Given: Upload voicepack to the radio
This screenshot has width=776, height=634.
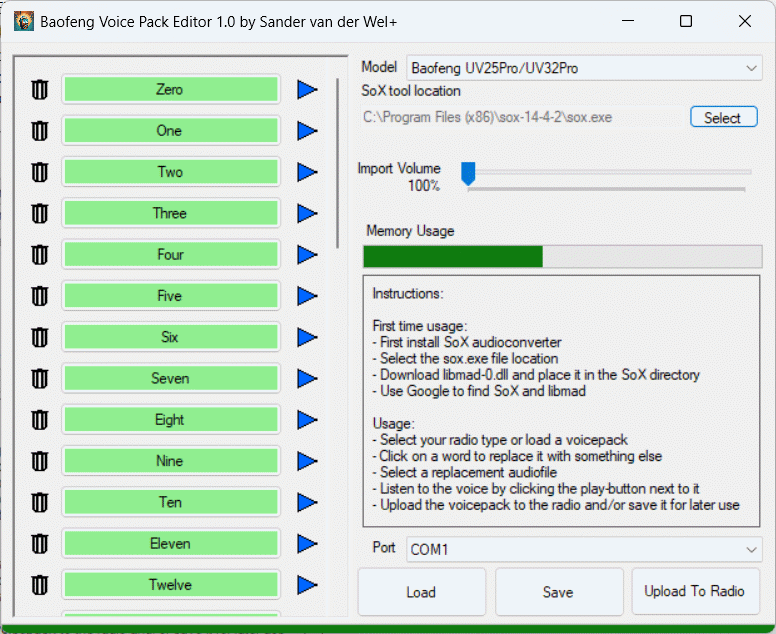Looking at the screenshot, I should tap(695, 591).
